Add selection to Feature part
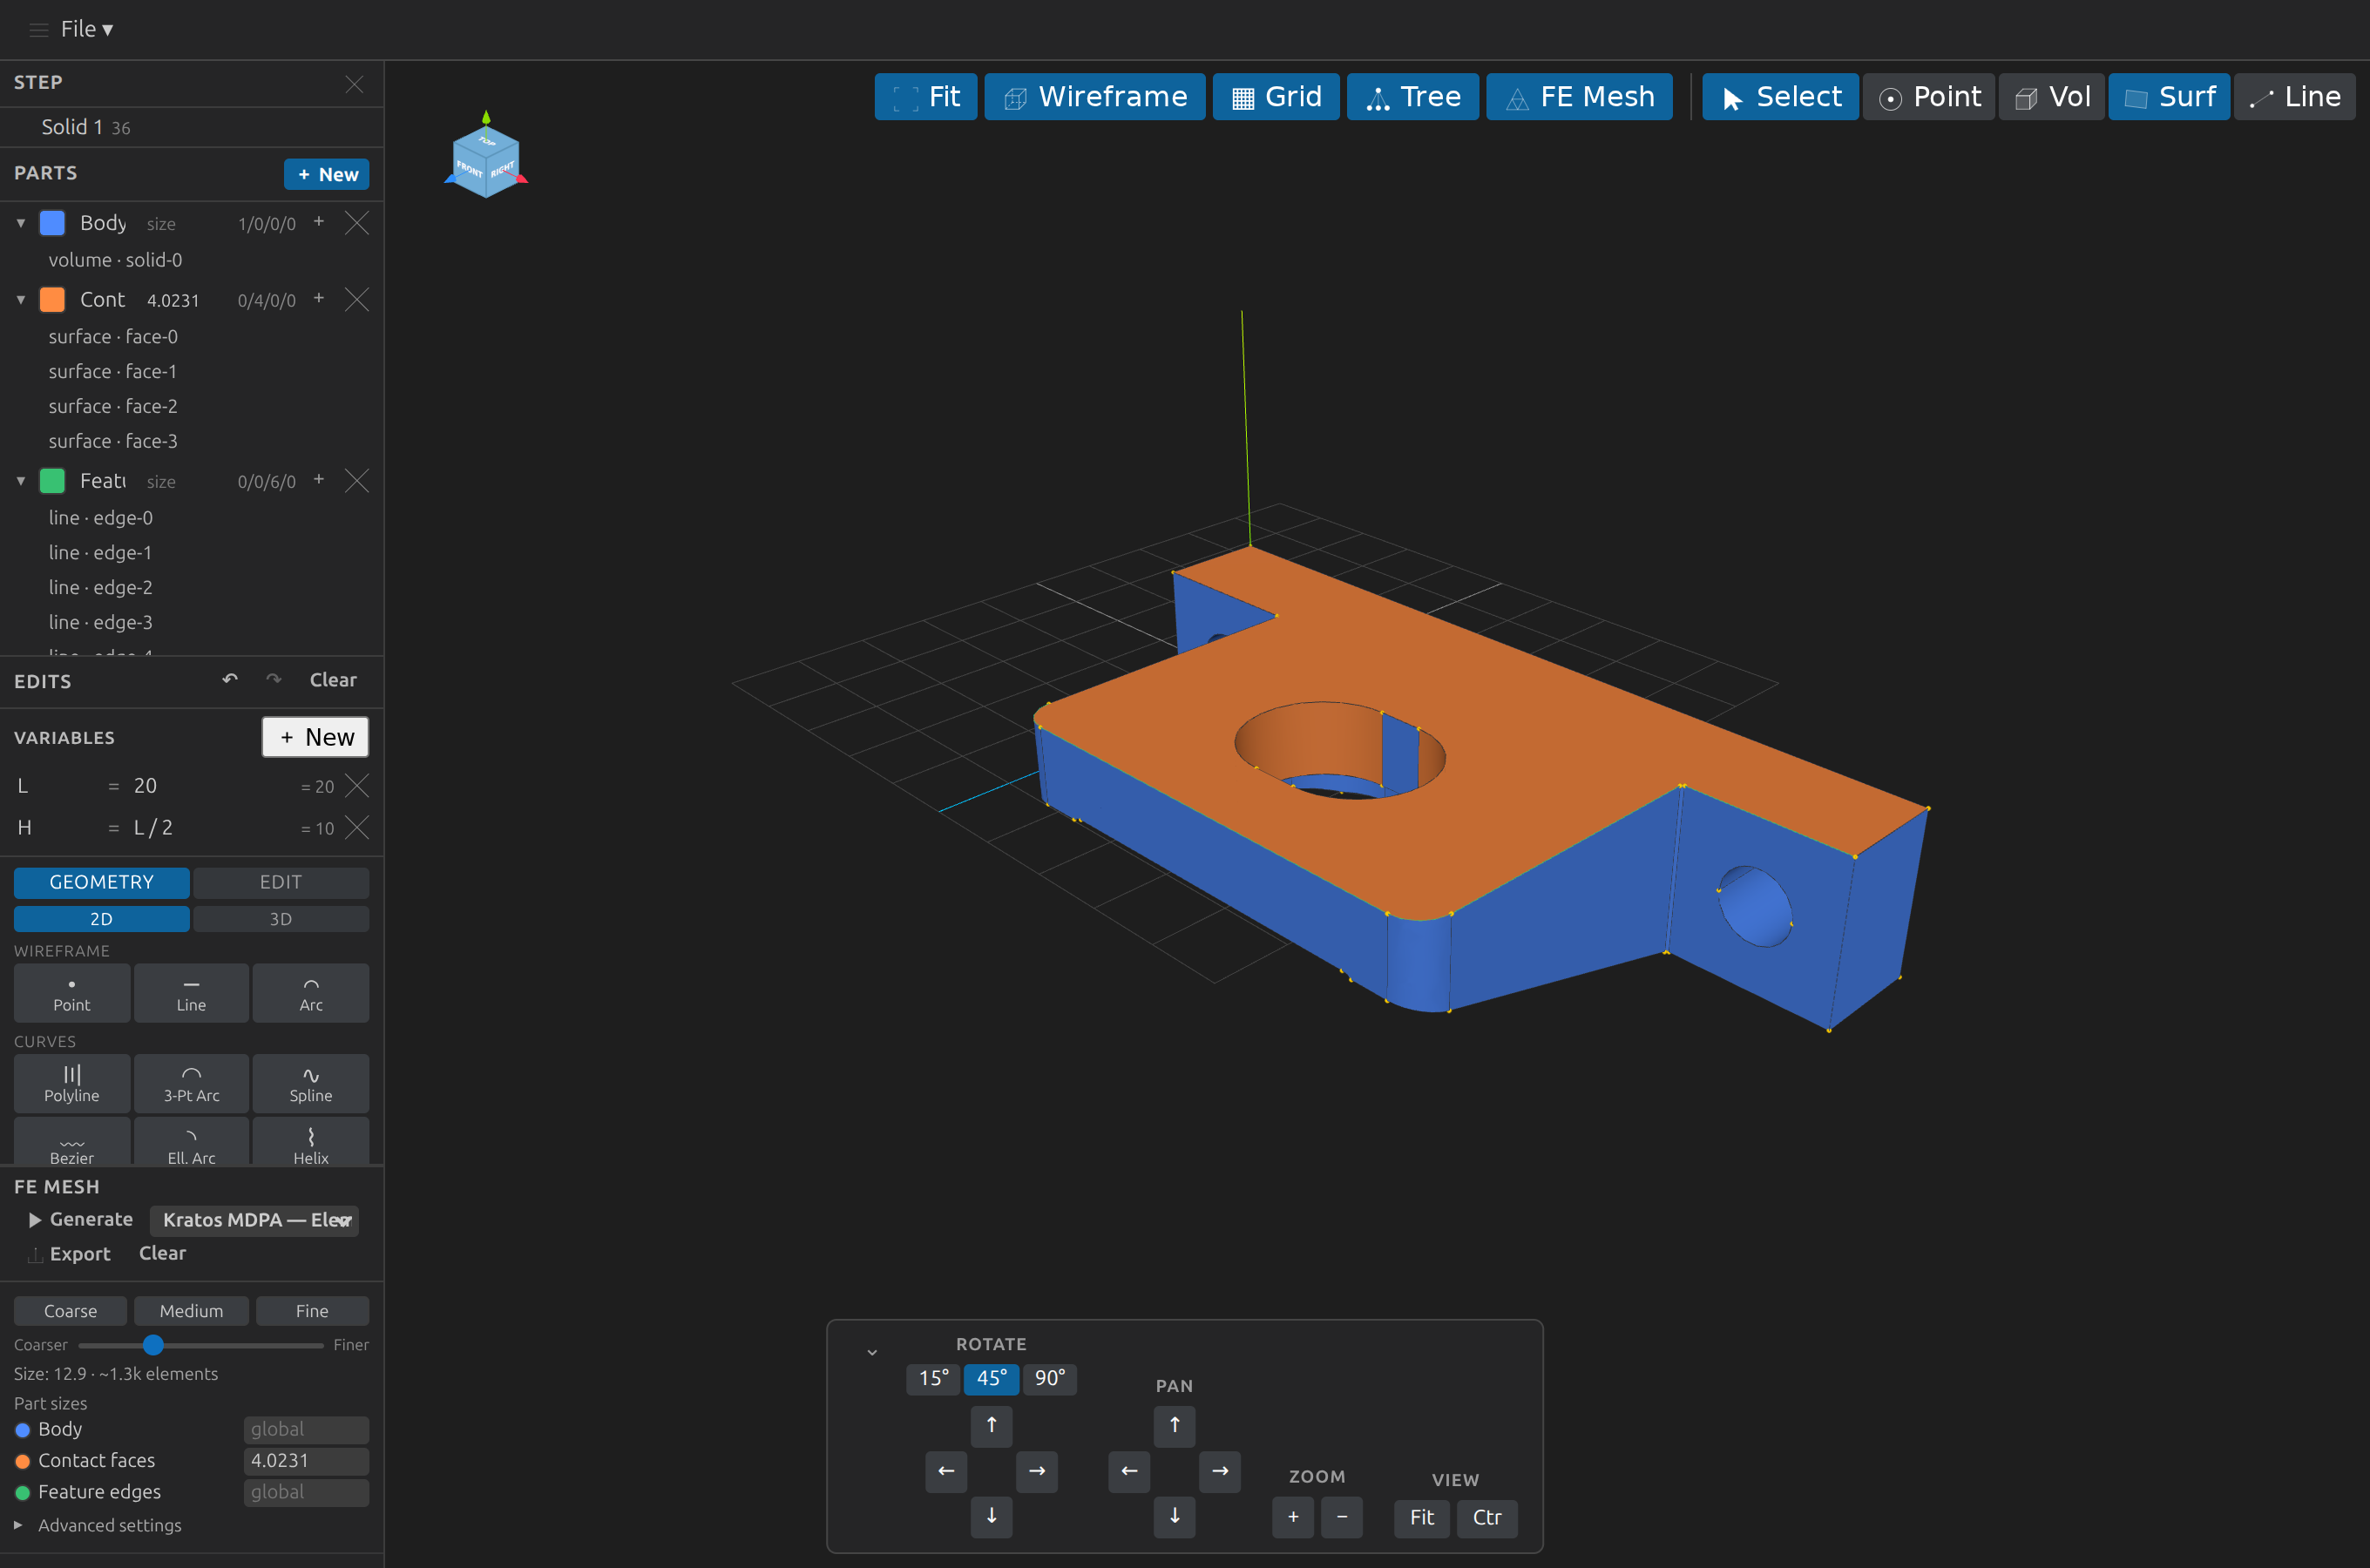This screenshot has width=2370, height=1568. [319, 480]
